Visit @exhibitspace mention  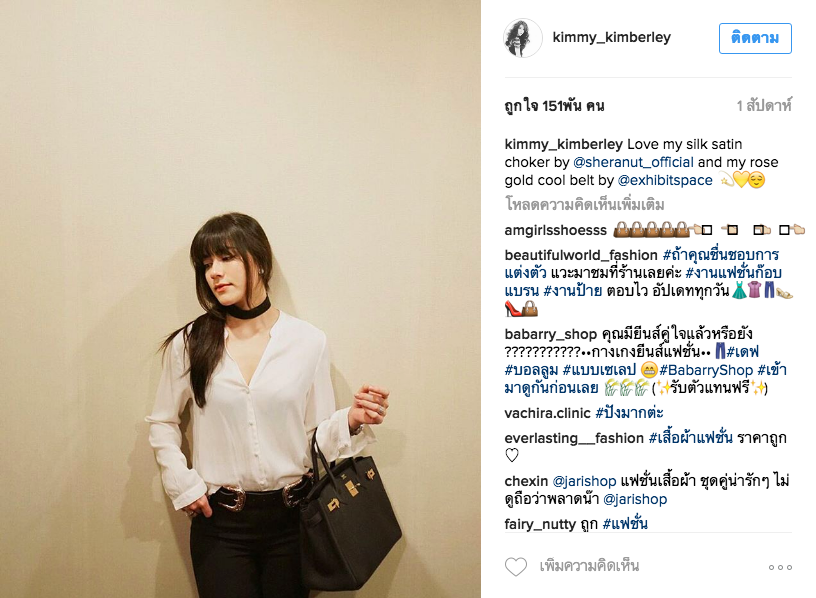click(x=665, y=181)
